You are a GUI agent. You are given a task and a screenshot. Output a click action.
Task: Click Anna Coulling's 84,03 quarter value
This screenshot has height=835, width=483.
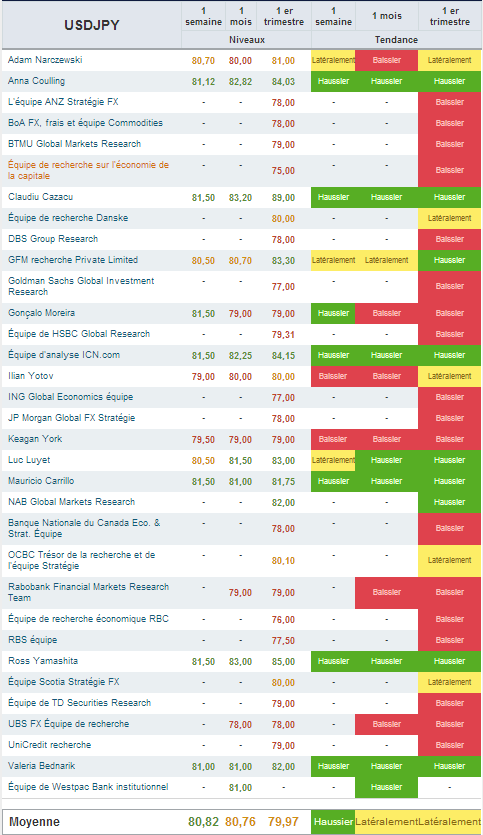click(283, 81)
